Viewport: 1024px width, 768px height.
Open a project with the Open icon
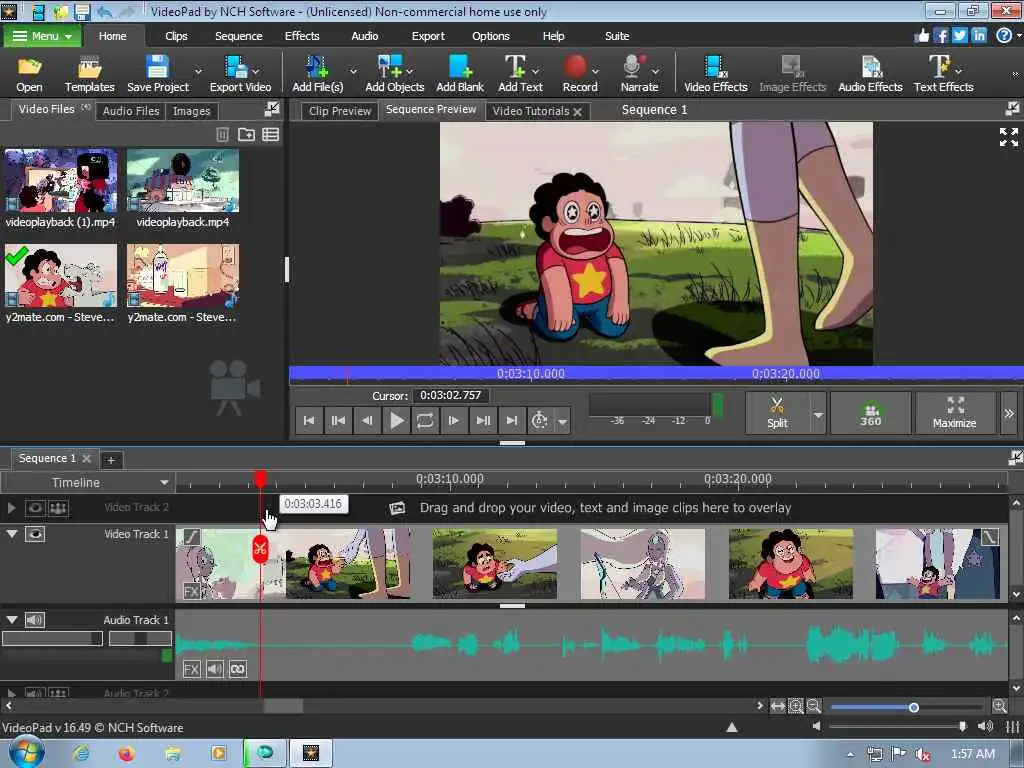[29, 74]
